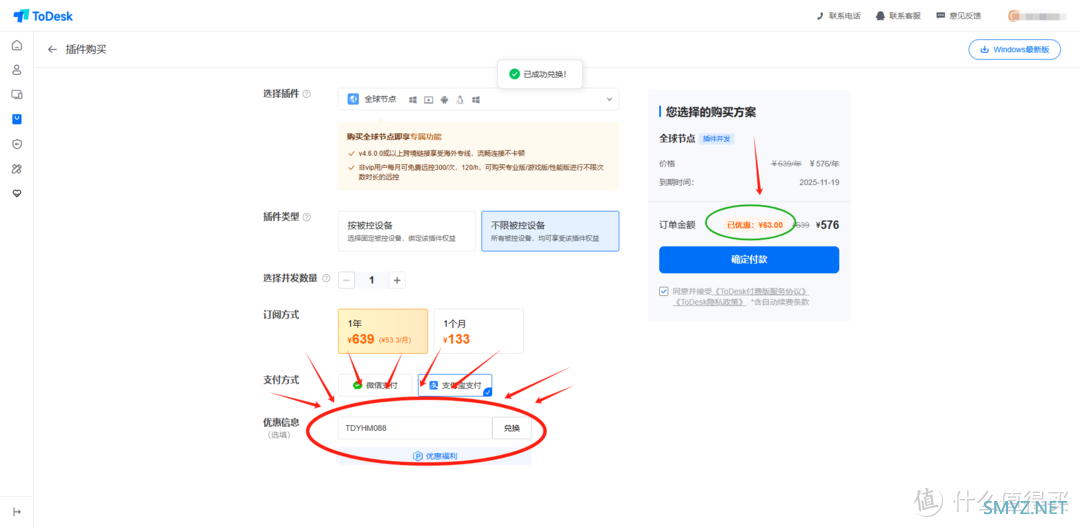Open 意见反馈 feedback in header
This screenshot has height=527, width=1080.
pyautogui.click(x=958, y=15)
